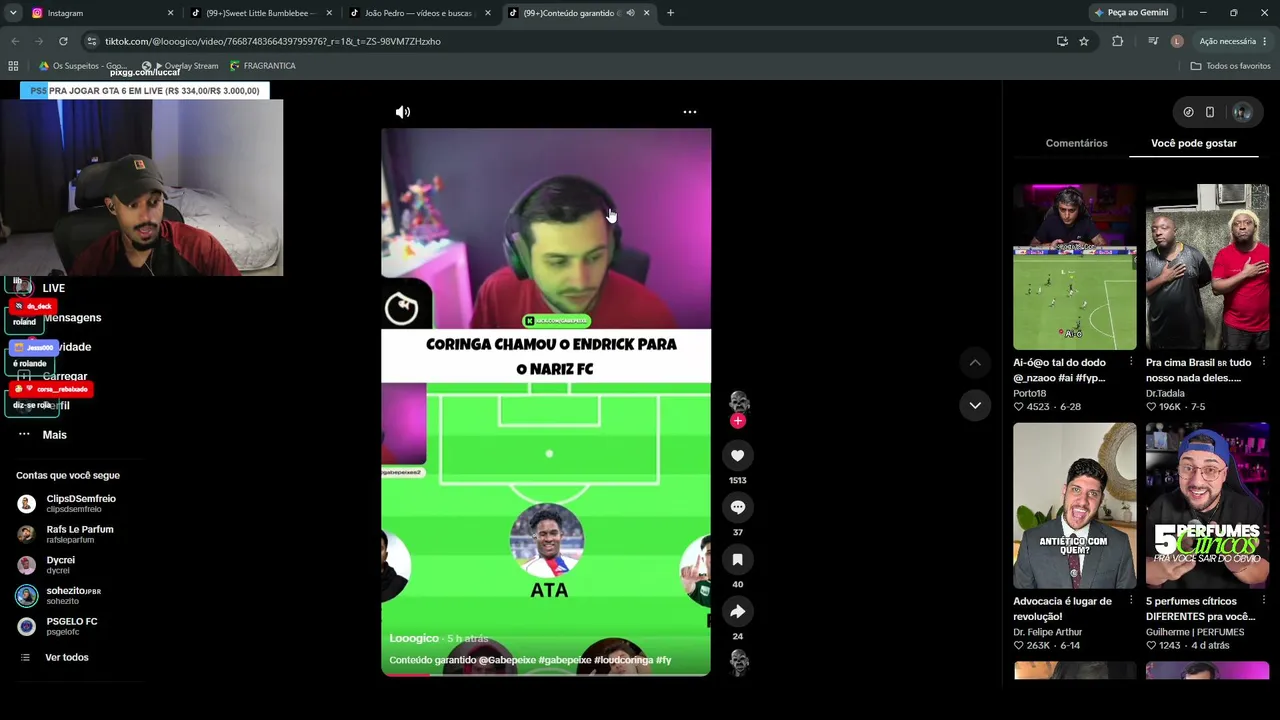Open the TikTok profile avatar menu

[1242, 112]
